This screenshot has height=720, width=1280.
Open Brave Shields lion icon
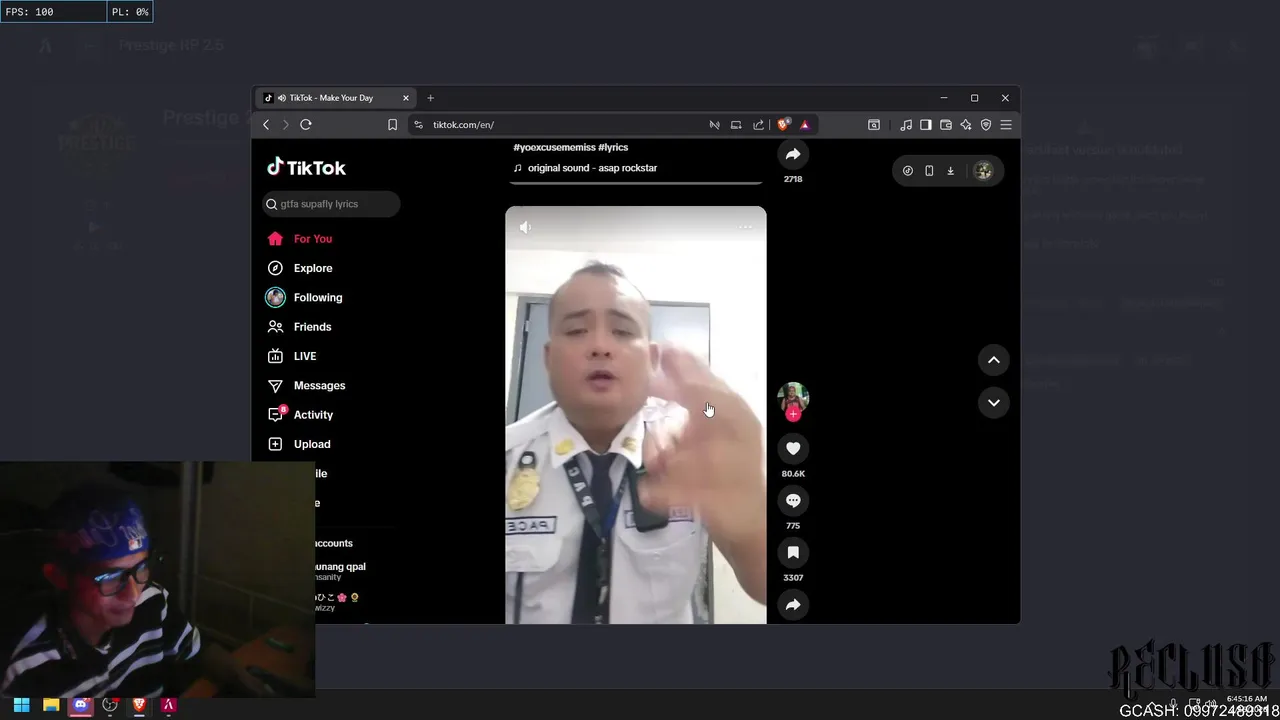(x=783, y=125)
